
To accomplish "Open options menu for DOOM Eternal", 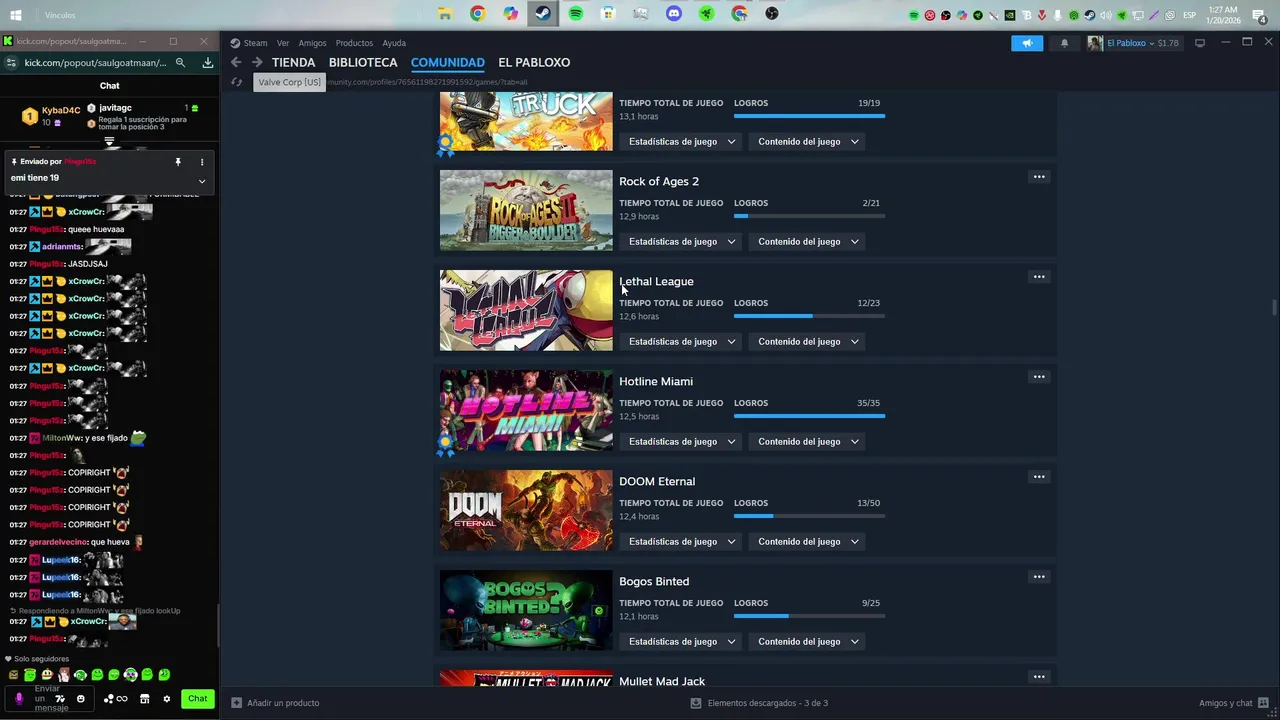I will (x=1039, y=477).
